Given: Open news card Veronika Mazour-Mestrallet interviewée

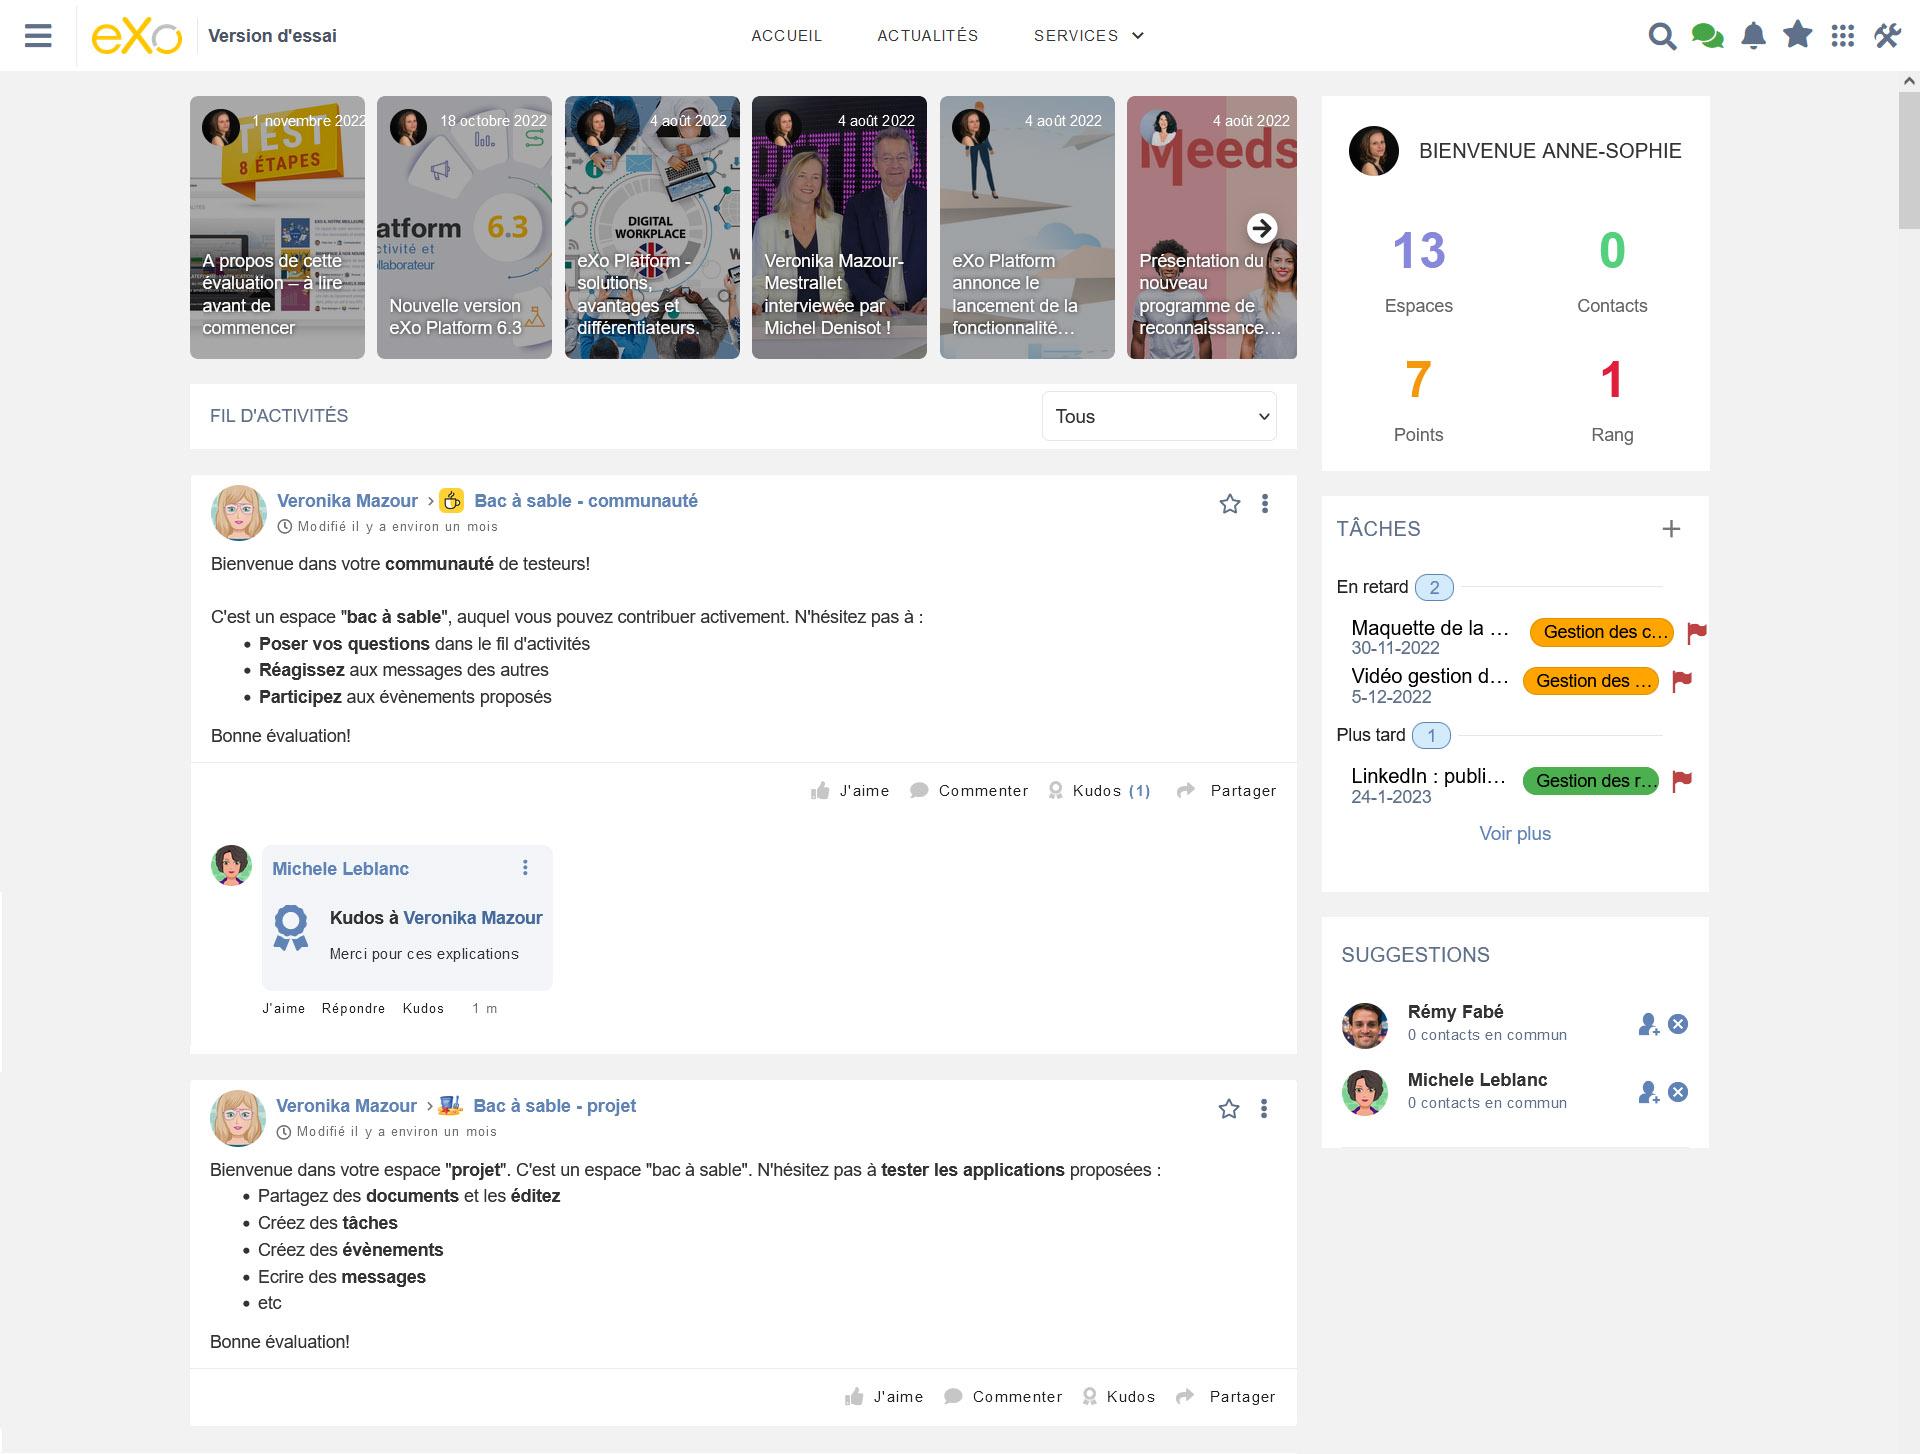Looking at the screenshot, I should (x=839, y=228).
